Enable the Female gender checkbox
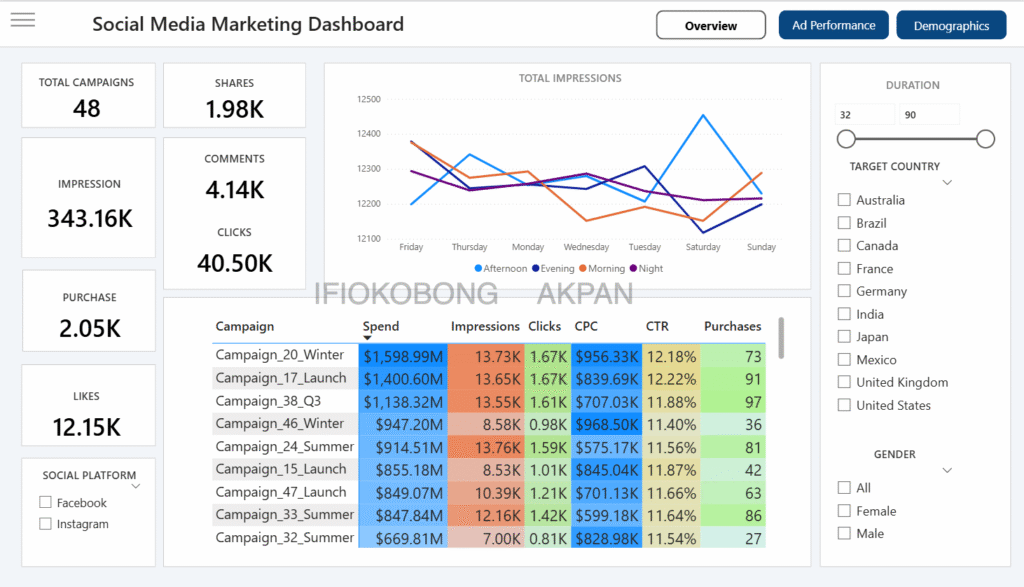1024x587 pixels. coord(845,511)
